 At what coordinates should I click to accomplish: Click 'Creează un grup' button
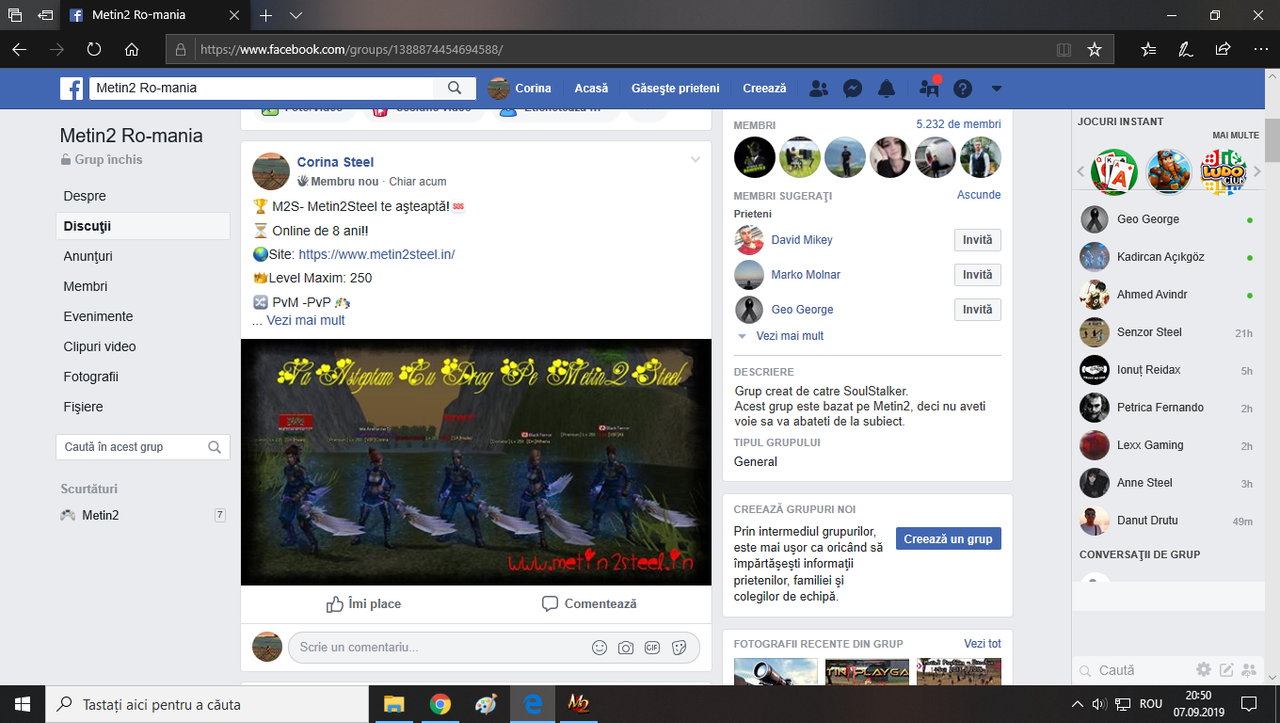click(948, 539)
